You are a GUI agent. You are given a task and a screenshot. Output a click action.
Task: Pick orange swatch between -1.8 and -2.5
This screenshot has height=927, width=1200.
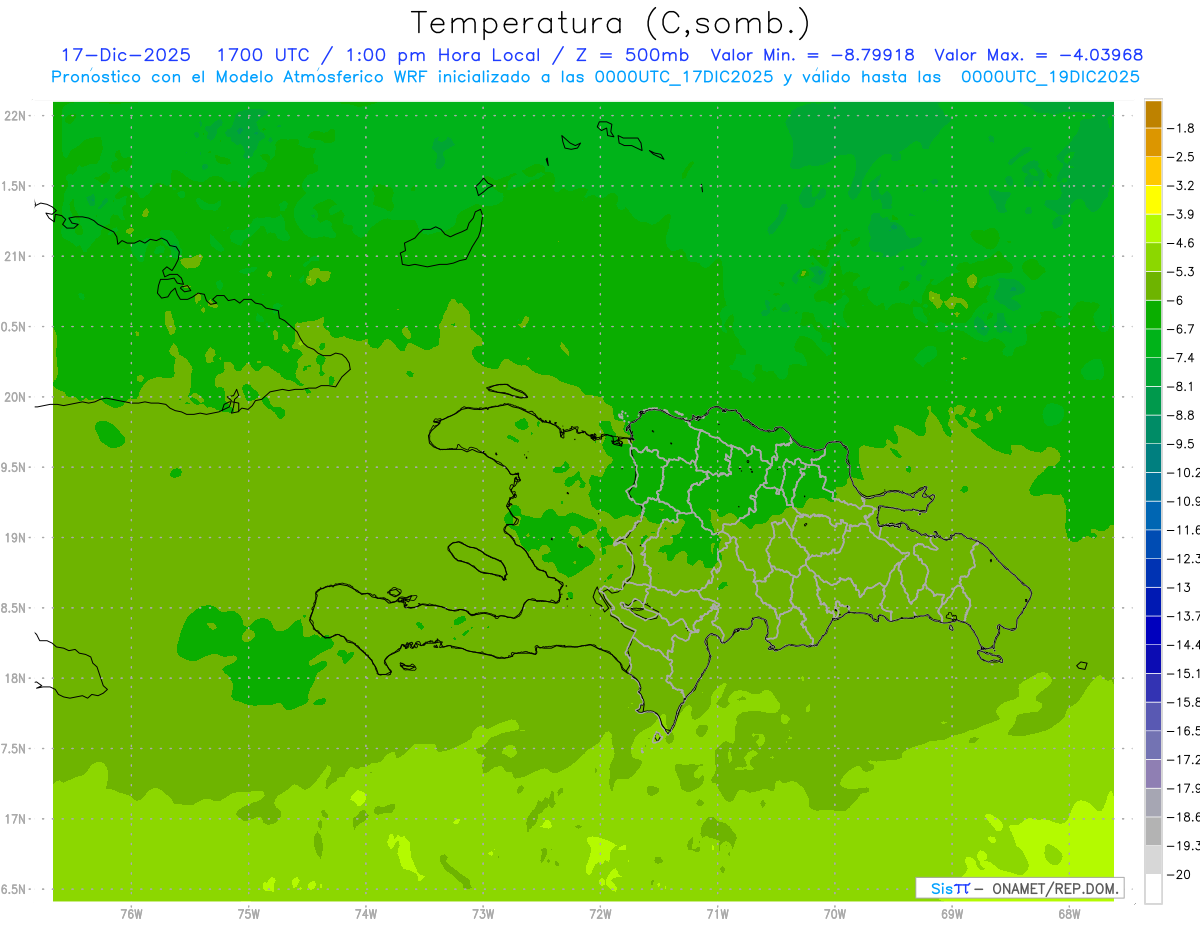tap(1153, 143)
